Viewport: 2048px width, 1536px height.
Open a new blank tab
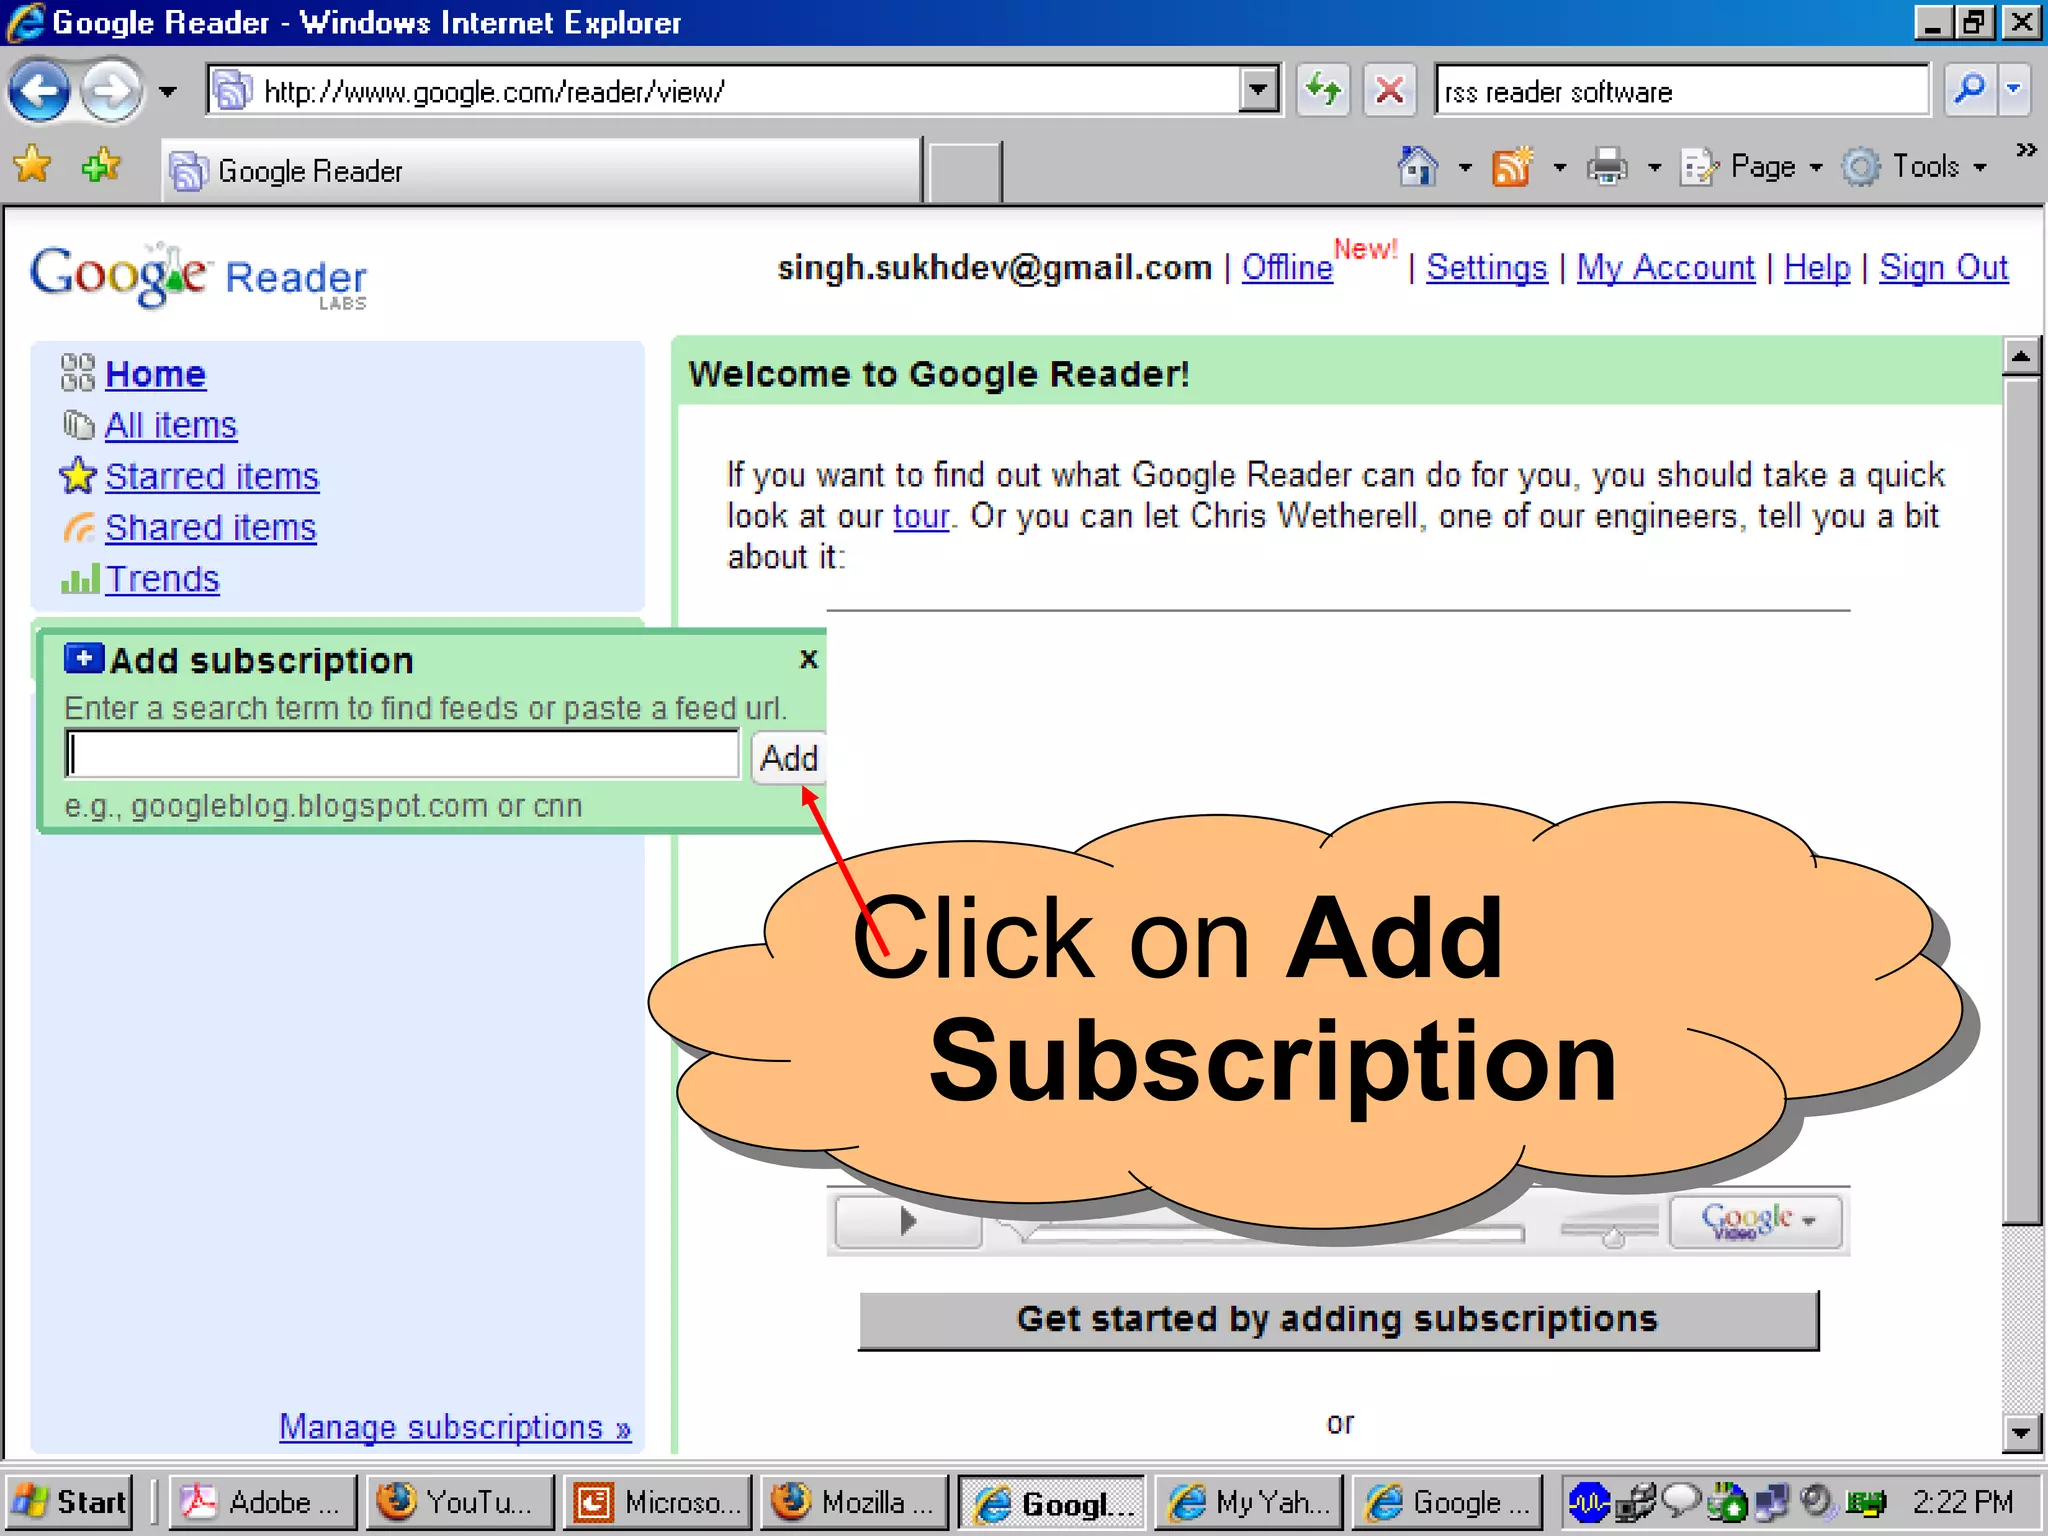[963, 172]
